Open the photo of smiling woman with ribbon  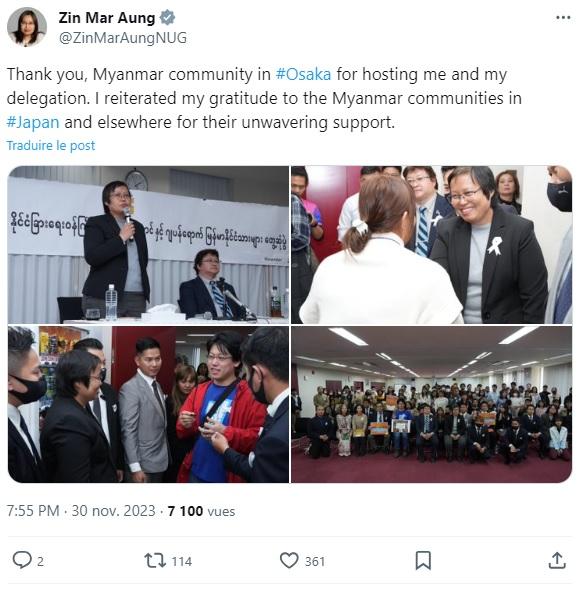432,245
